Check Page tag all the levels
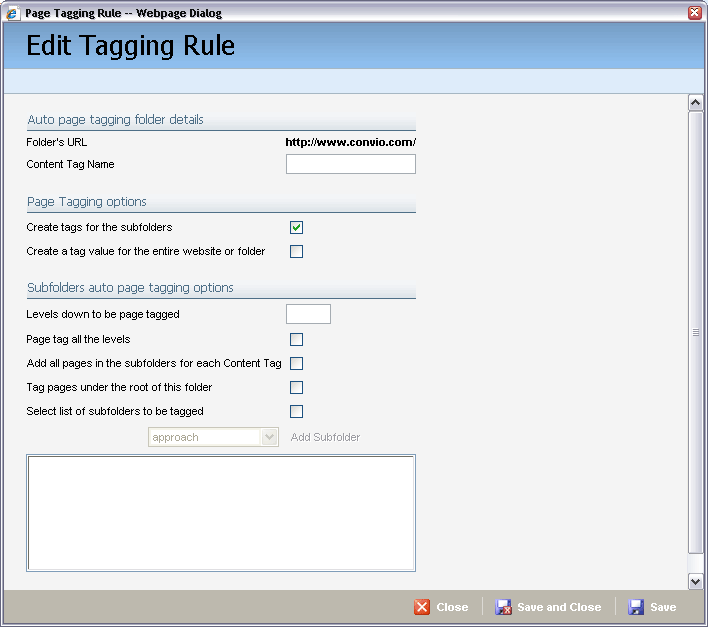Viewport: 708px width, 627px height. [x=296, y=340]
